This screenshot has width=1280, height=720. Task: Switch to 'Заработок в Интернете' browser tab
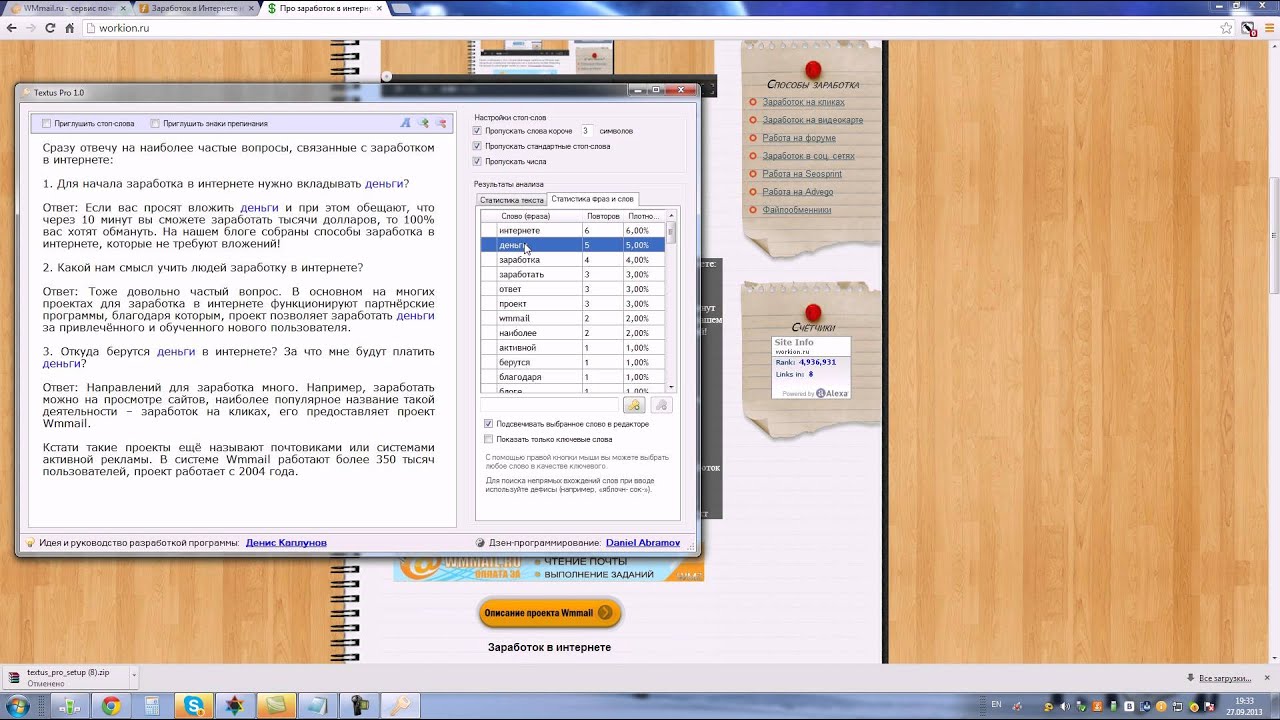(196, 8)
